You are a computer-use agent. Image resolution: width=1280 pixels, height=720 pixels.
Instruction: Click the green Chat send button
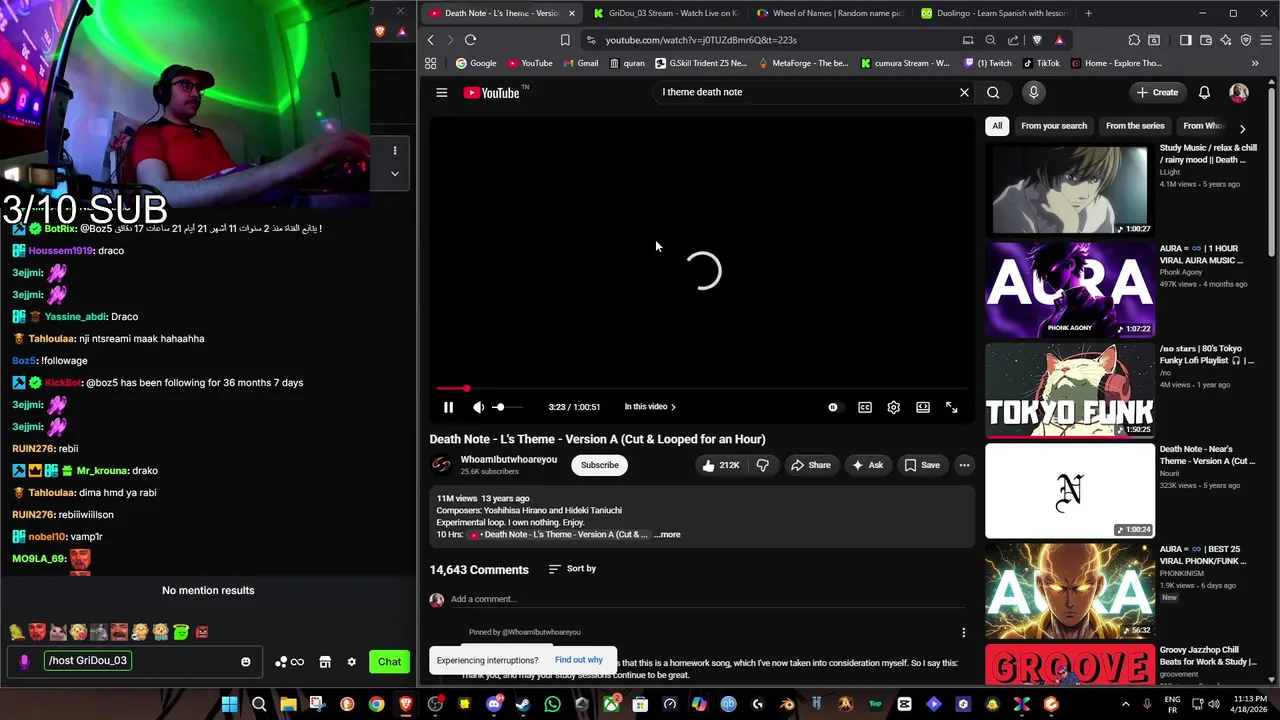pos(389,661)
